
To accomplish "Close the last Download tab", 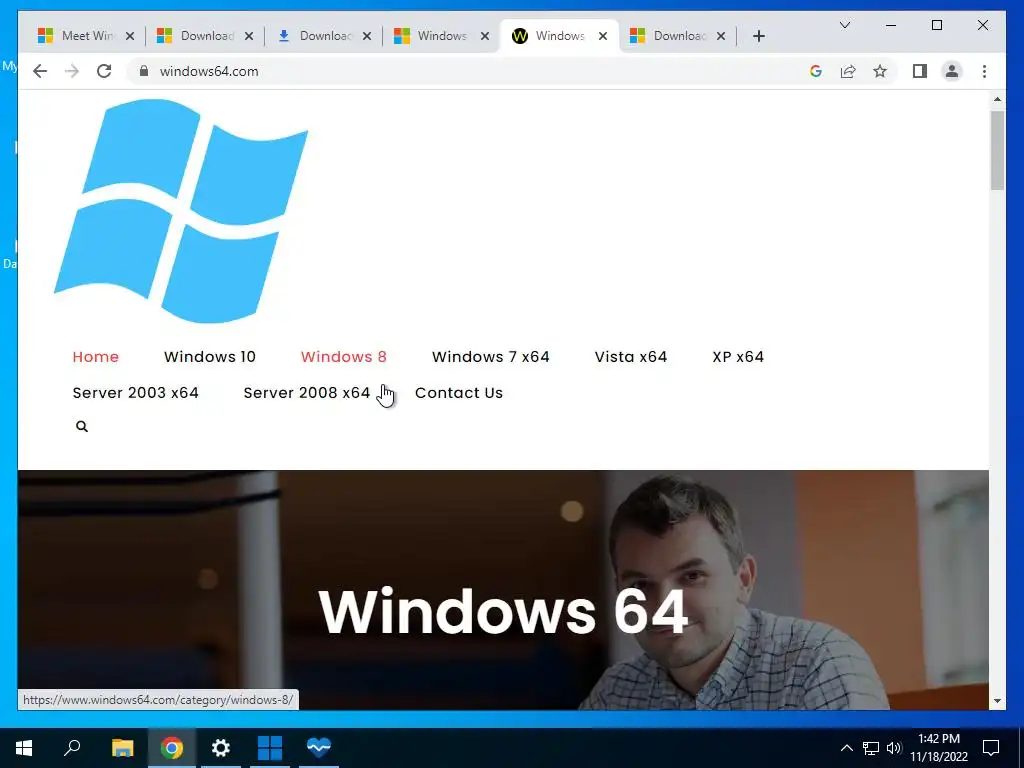I will (721, 36).
